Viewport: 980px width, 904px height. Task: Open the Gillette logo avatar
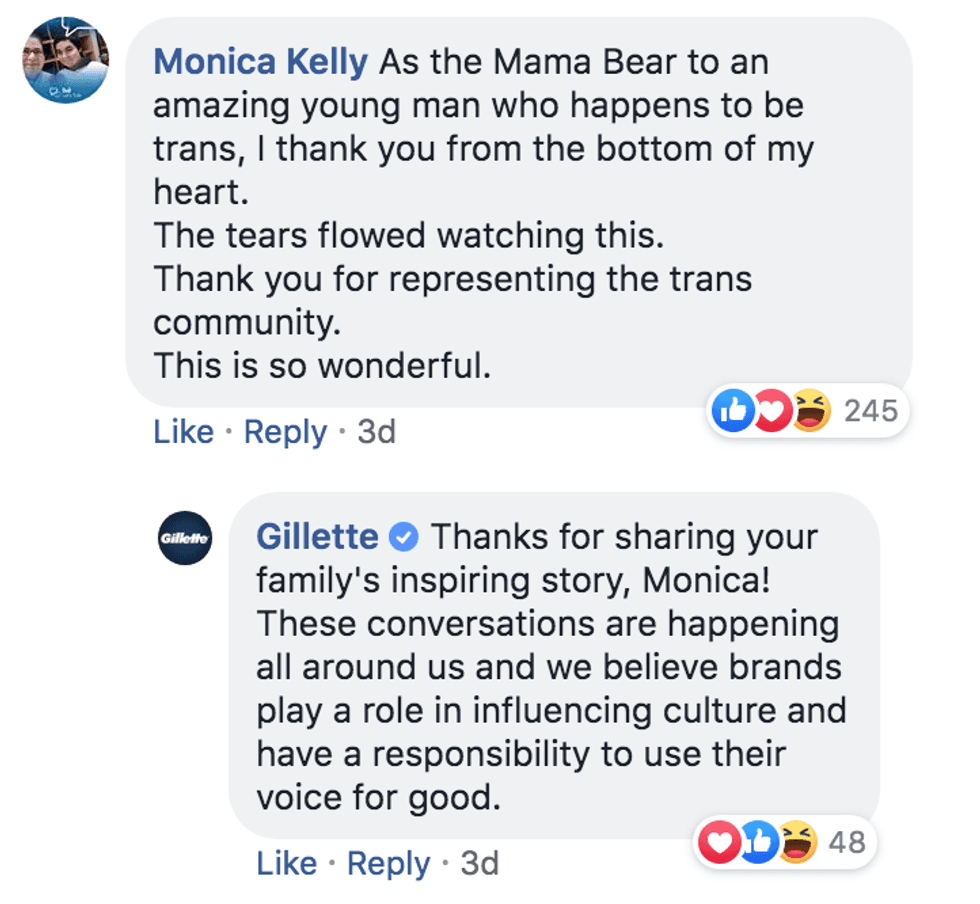click(x=185, y=538)
